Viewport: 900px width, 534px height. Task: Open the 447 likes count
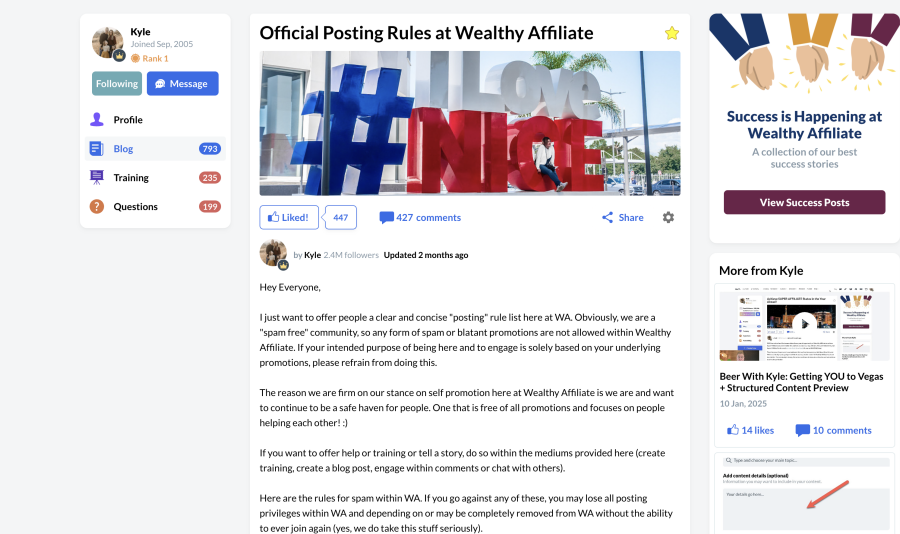tap(340, 217)
